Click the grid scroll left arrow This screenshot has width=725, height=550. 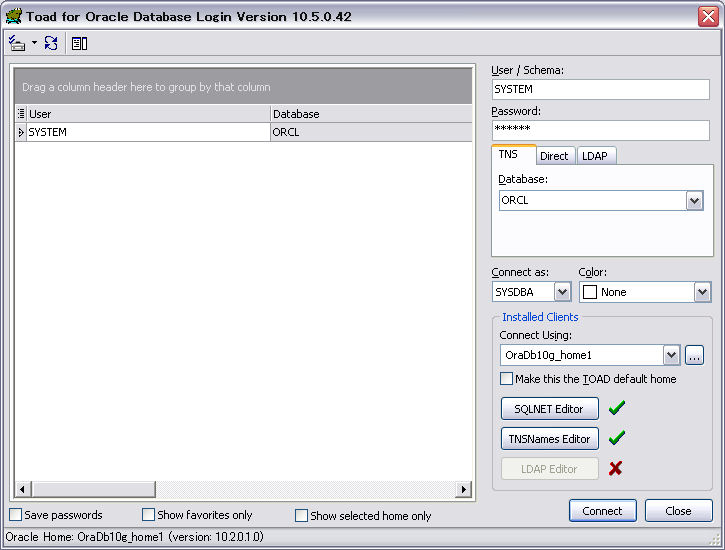(22, 489)
